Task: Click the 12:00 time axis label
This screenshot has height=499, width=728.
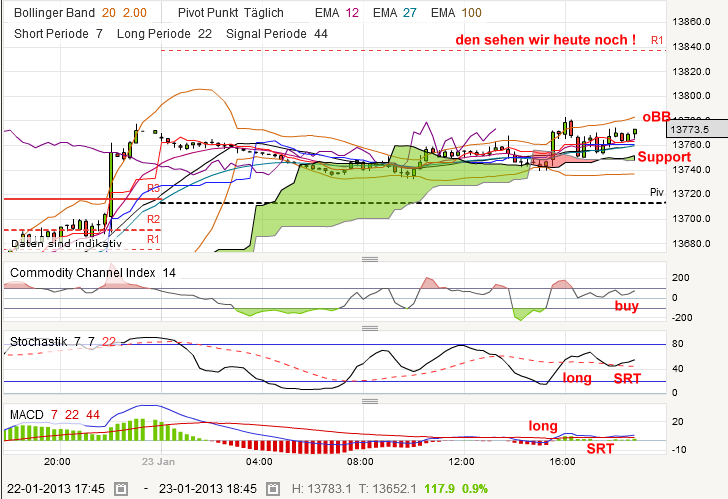Action: click(x=462, y=461)
